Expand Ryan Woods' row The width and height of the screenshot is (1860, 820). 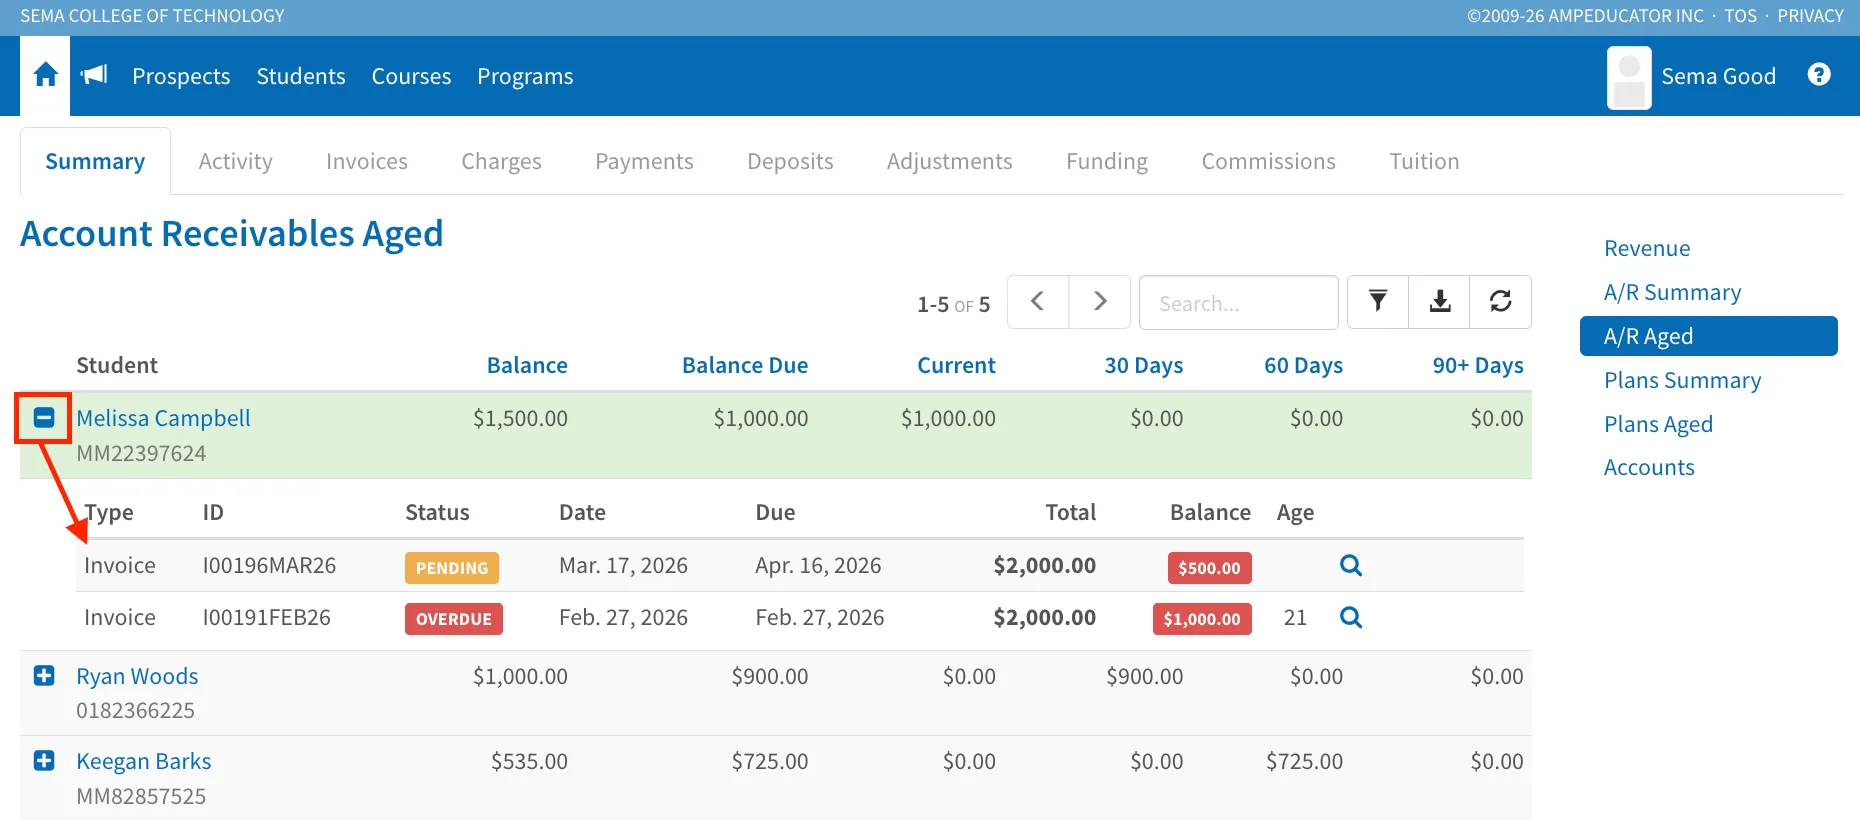[x=44, y=676]
